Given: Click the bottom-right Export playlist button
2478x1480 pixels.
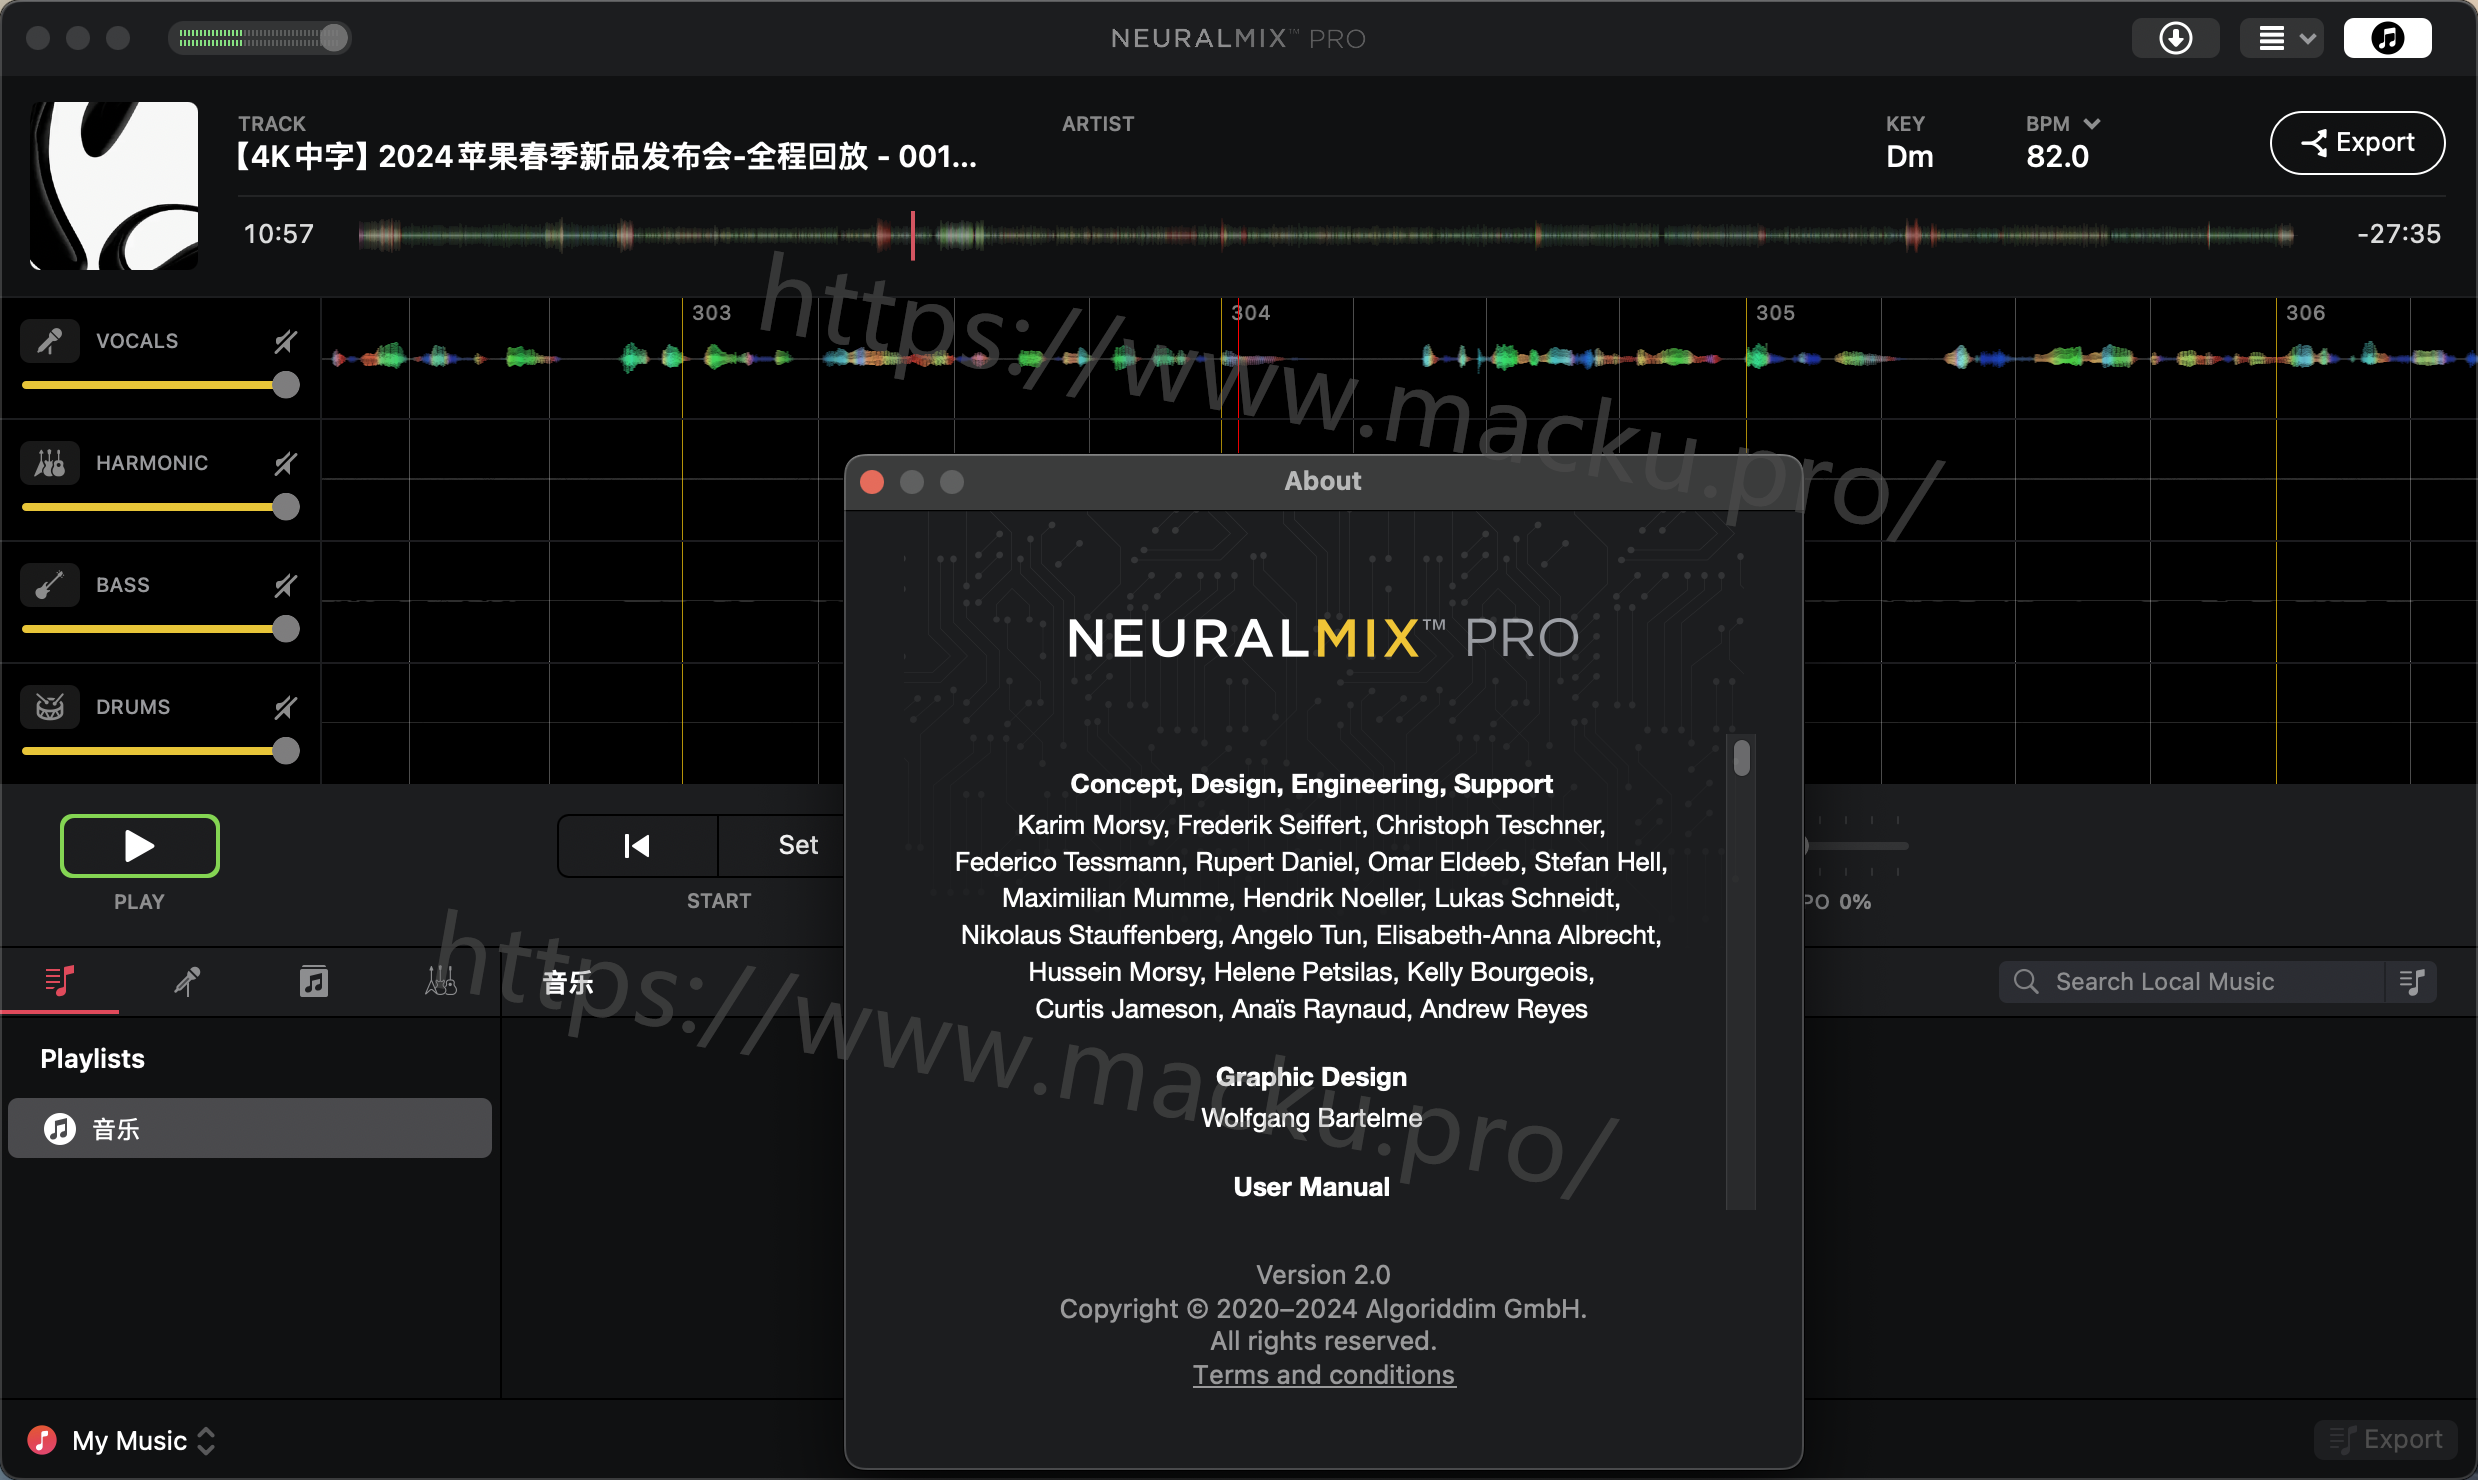Looking at the screenshot, I should [x=2386, y=1440].
